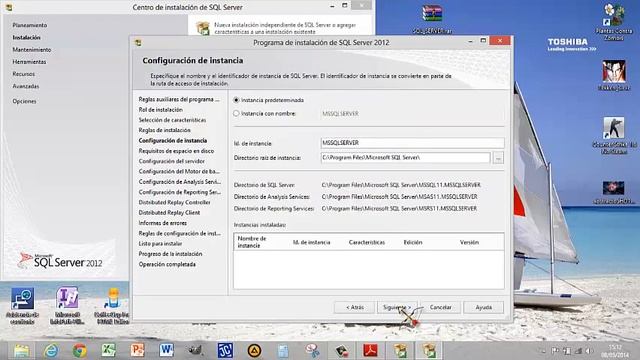Open Google Chrome from the taskbar
The image size is (640, 360).
click(x=80, y=350)
